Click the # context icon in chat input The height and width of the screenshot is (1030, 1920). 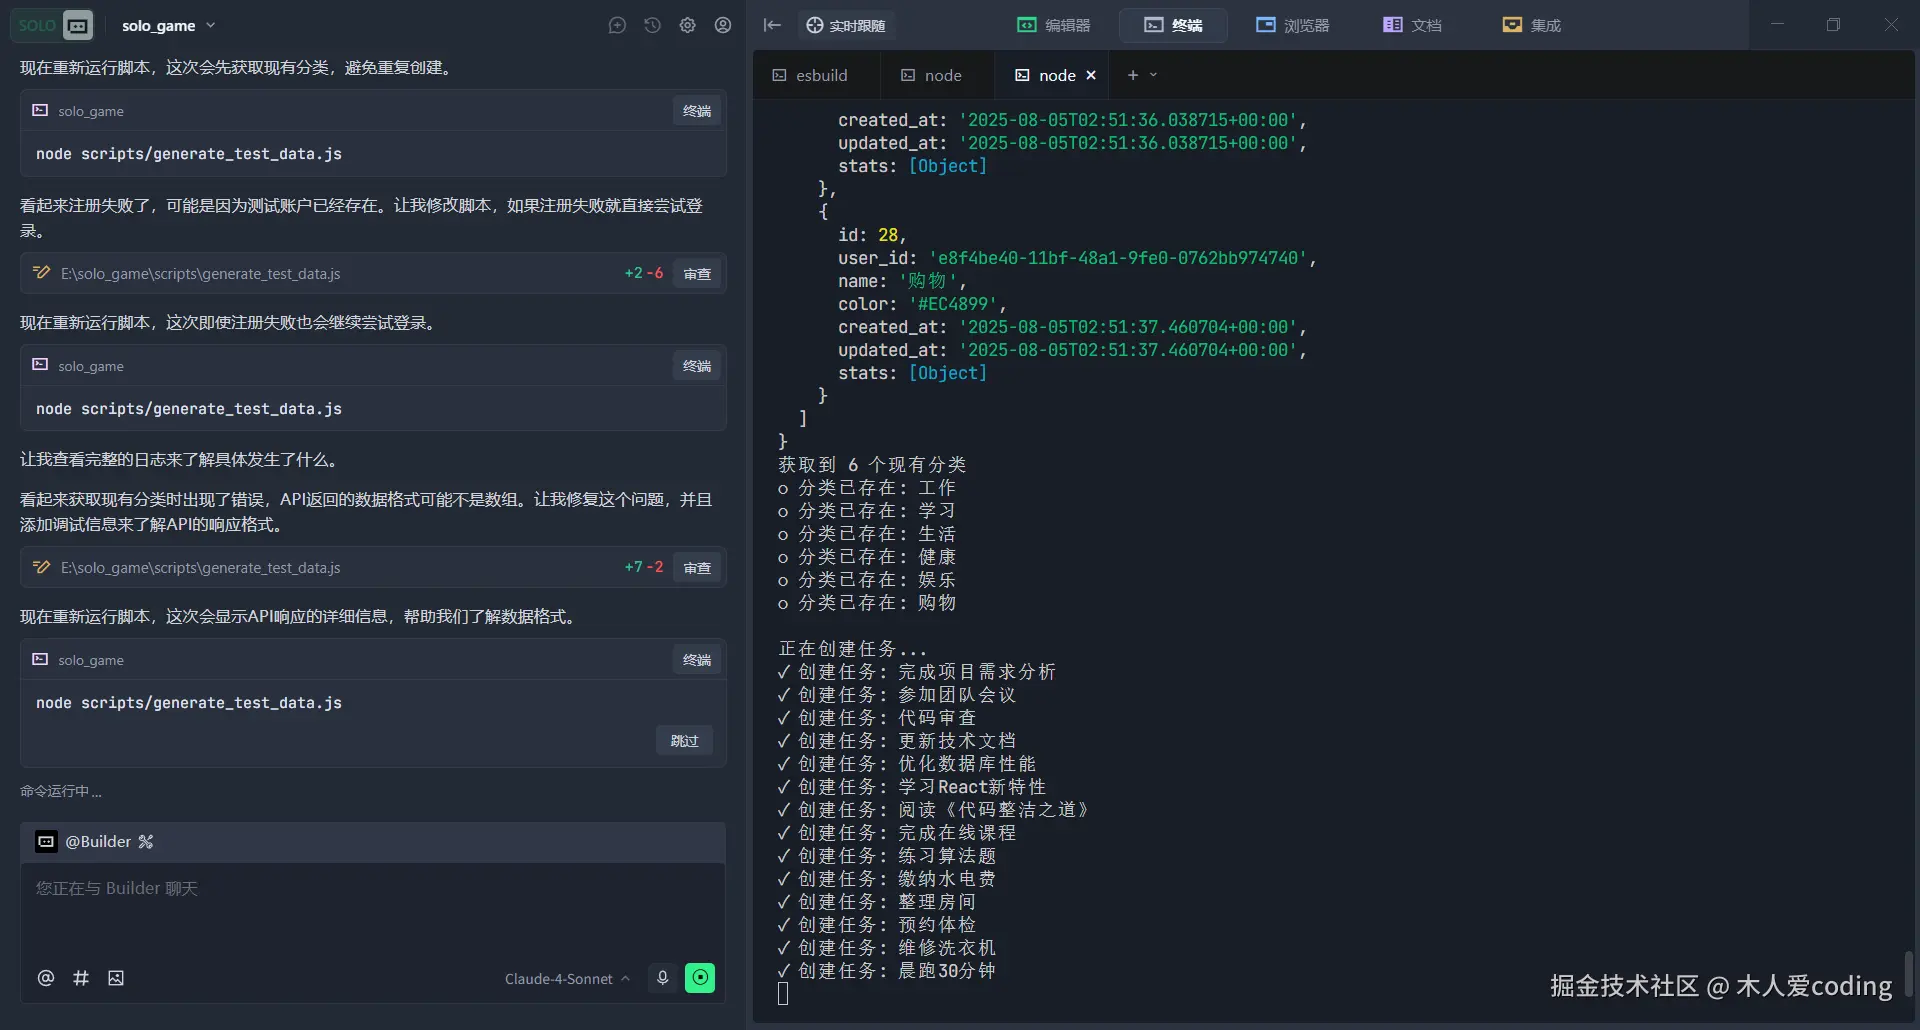81,978
